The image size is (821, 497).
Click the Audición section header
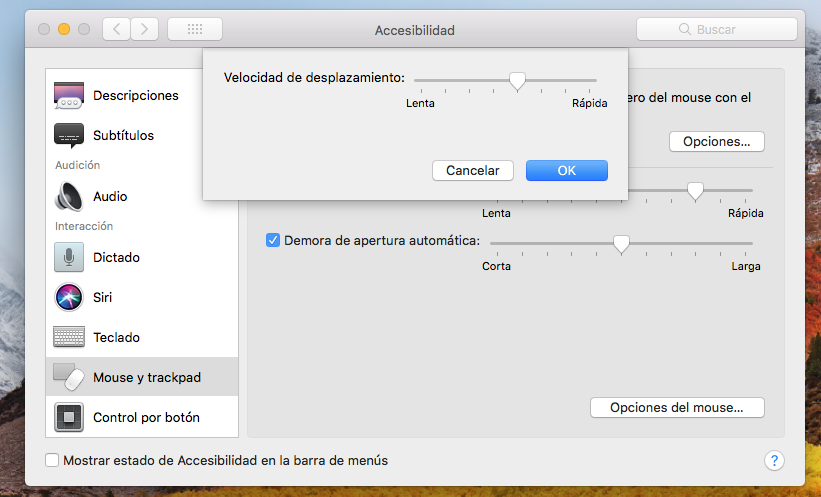coord(77,165)
